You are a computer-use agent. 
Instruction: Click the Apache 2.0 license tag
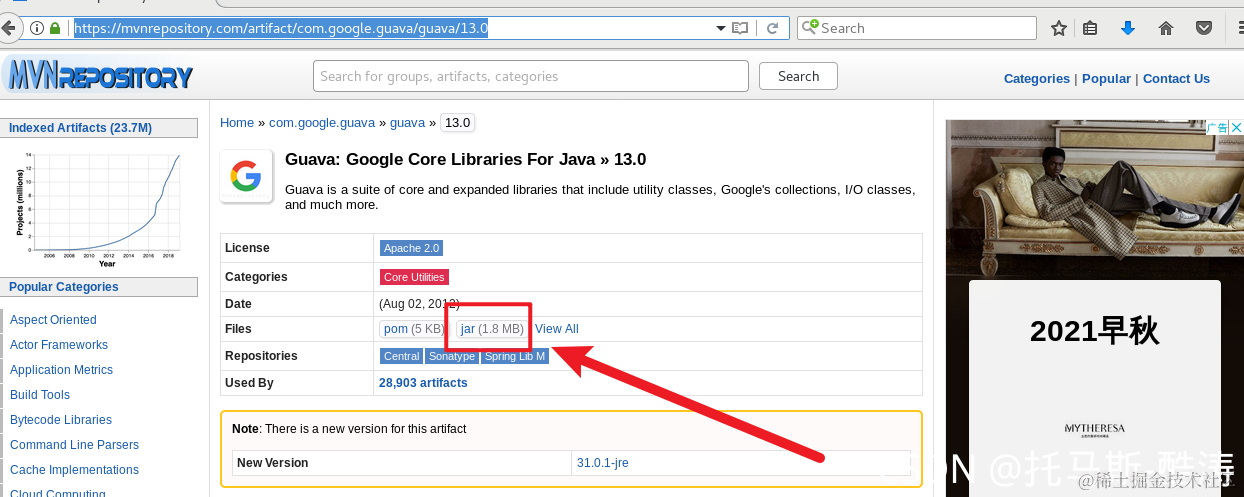click(x=411, y=248)
